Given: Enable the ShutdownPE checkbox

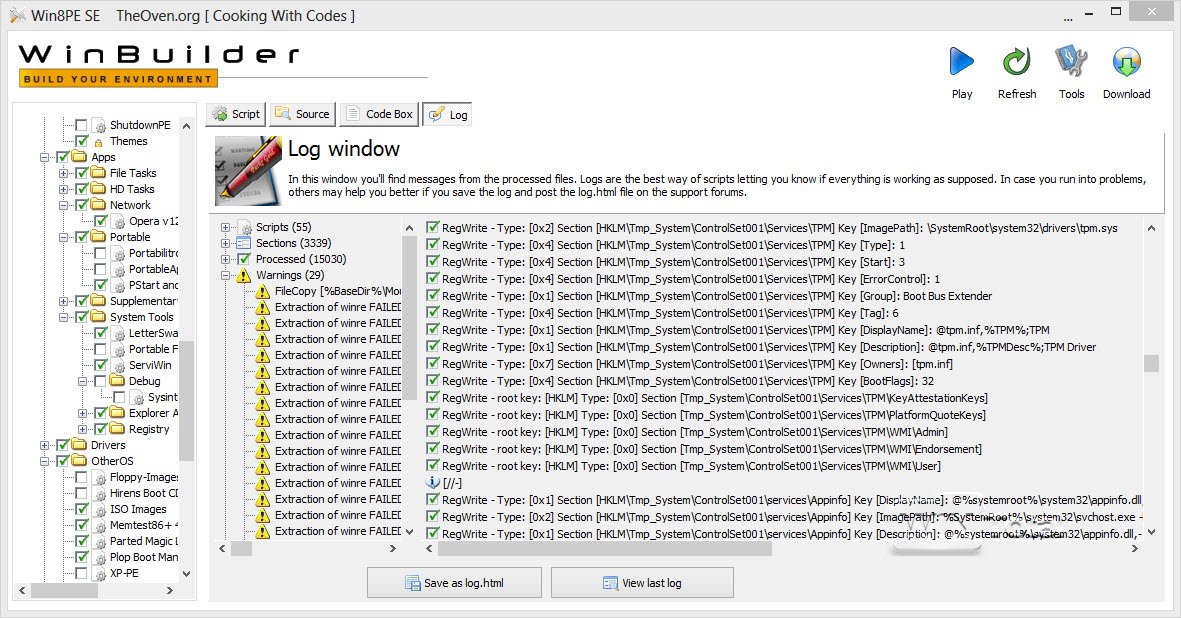Looking at the screenshot, I should 81,125.
